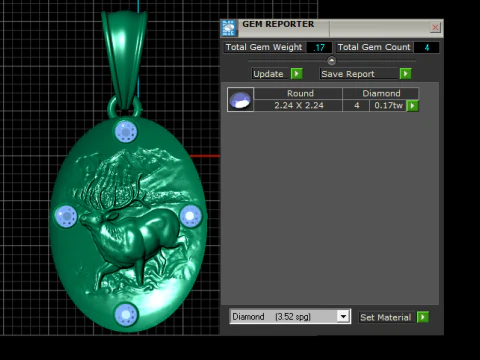
Task: Click the 'GEM REPORTER' title text
Action: click(x=278, y=24)
